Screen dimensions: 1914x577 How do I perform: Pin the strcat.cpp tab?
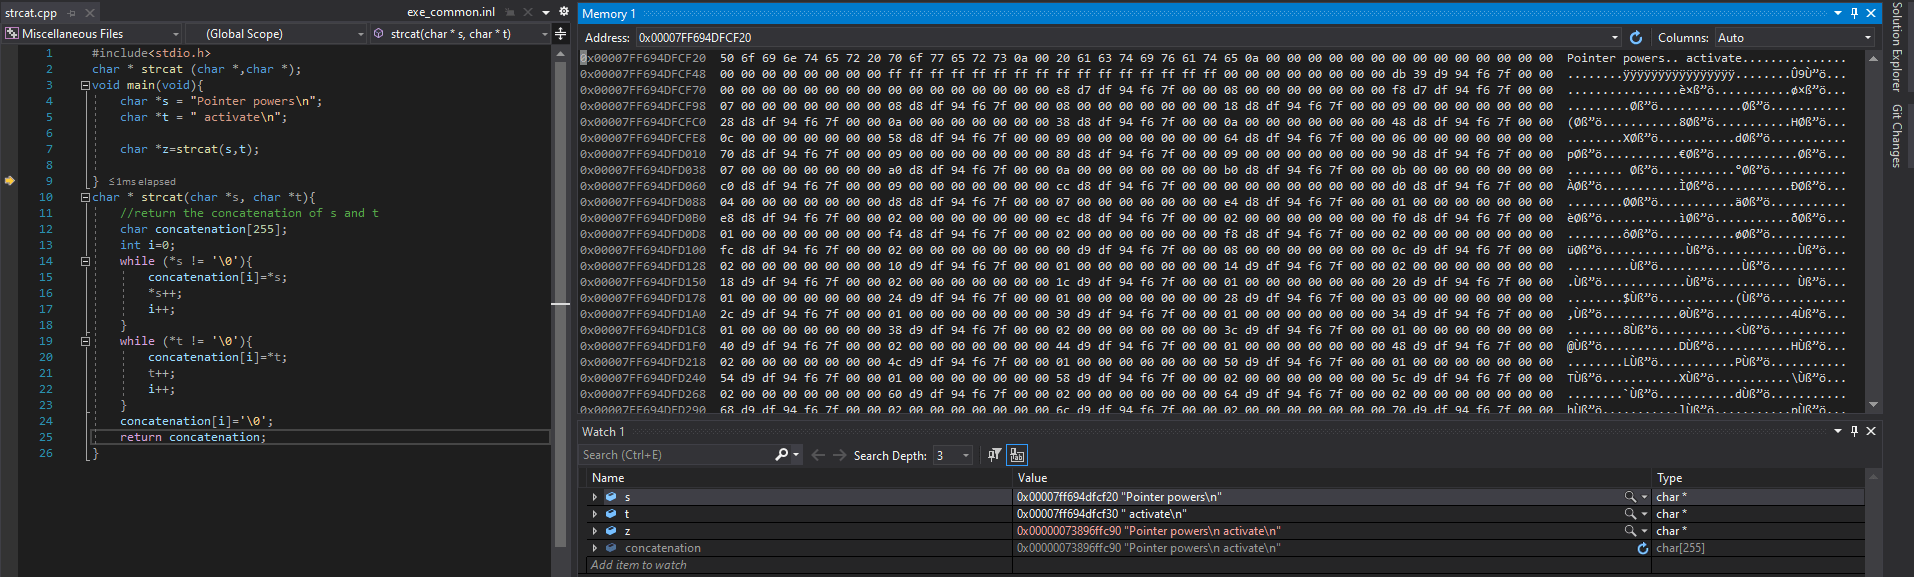pos(72,13)
